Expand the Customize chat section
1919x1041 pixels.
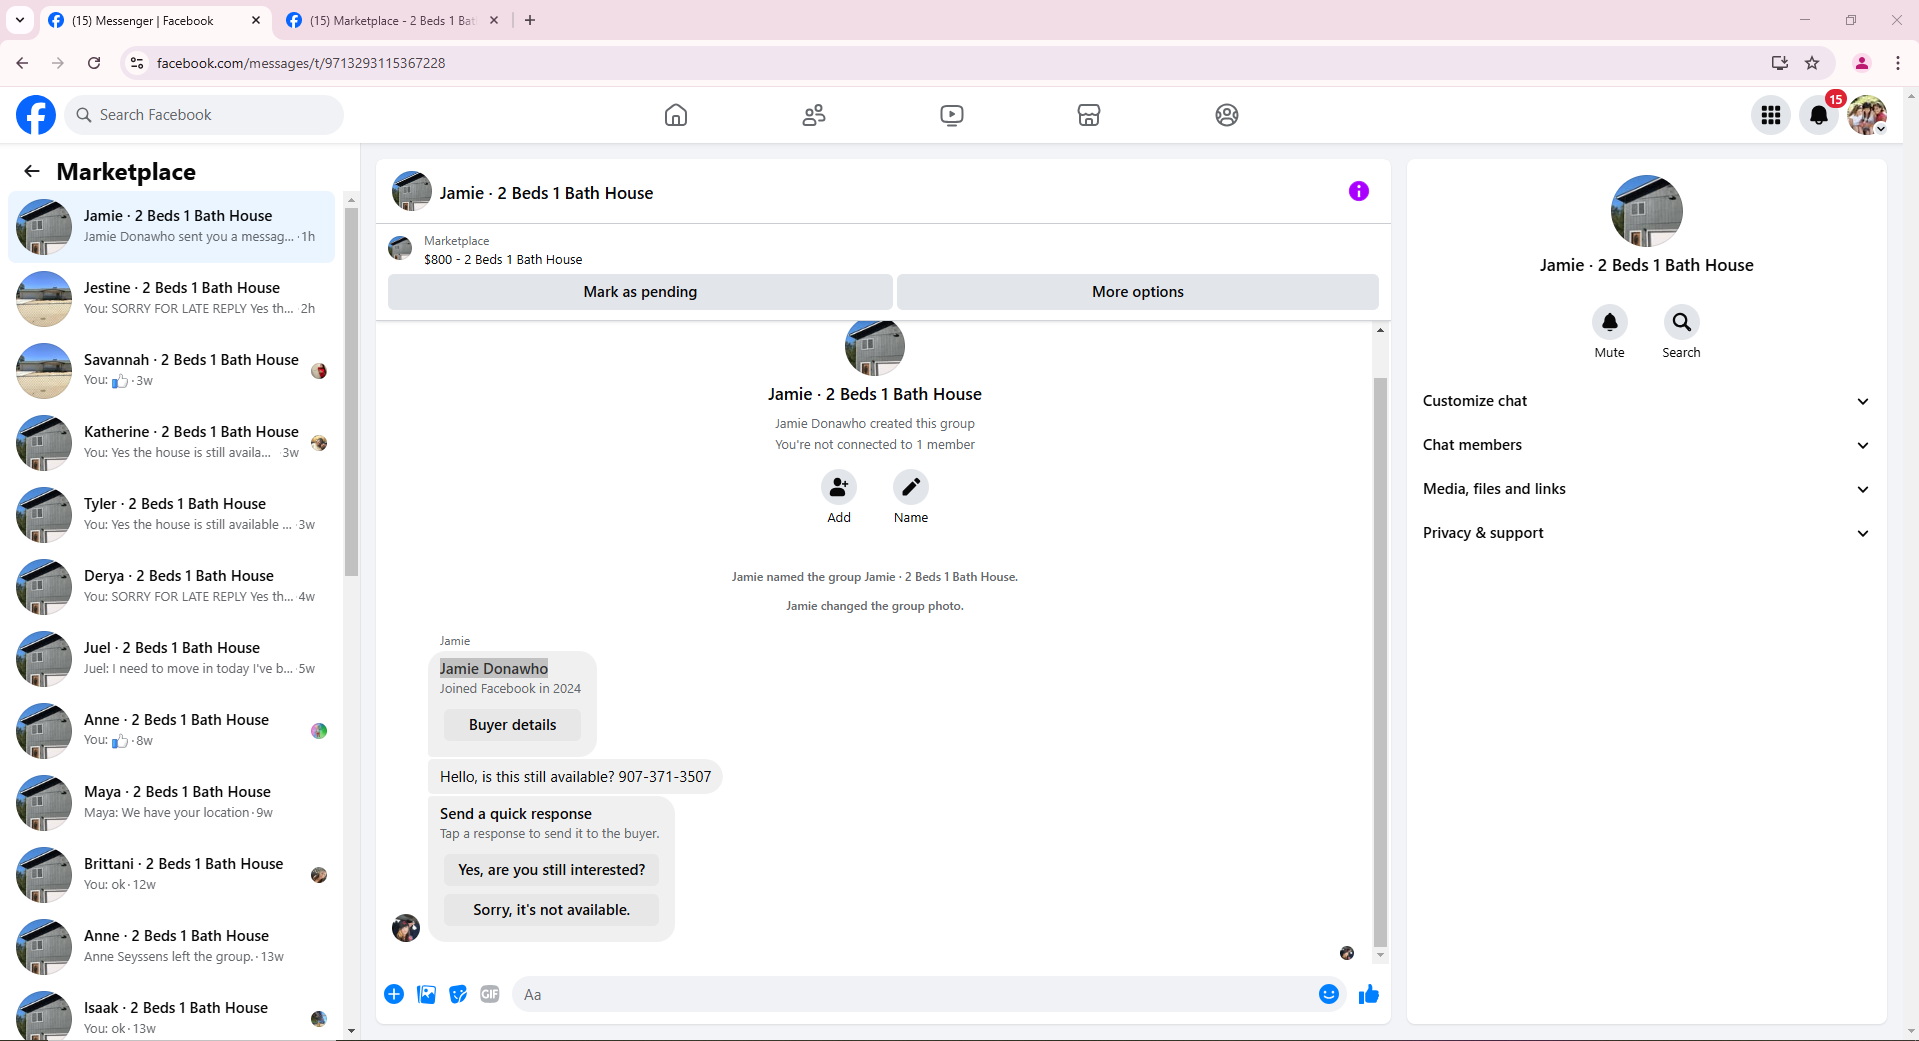(1646, 401)
